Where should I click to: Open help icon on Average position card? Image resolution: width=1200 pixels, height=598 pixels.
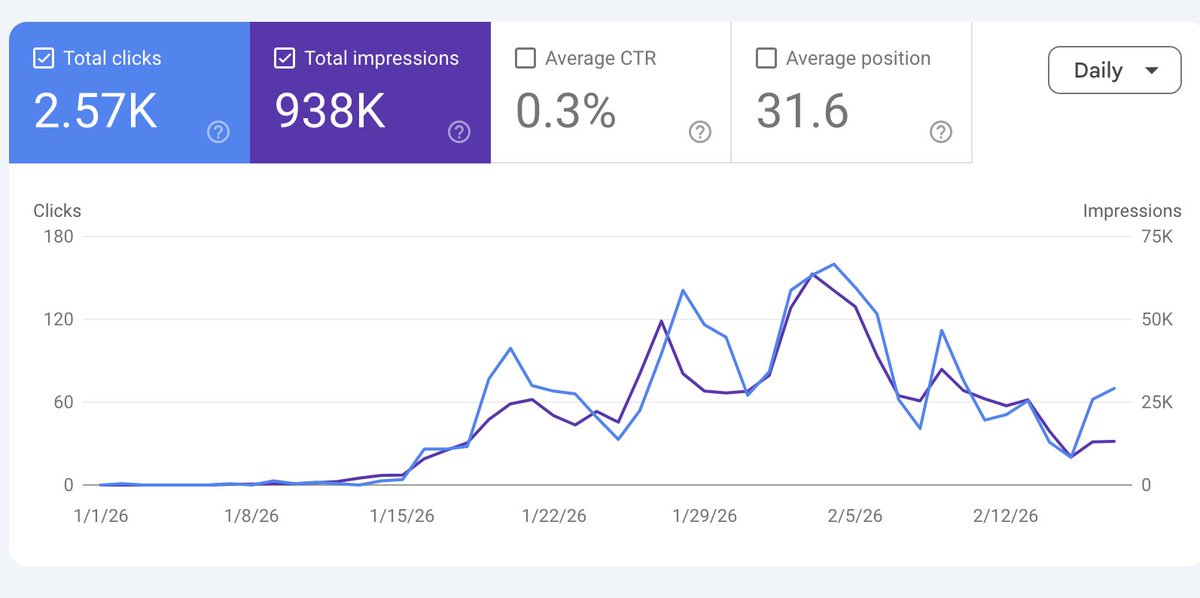pyautogui.click(x=941, y=132)
